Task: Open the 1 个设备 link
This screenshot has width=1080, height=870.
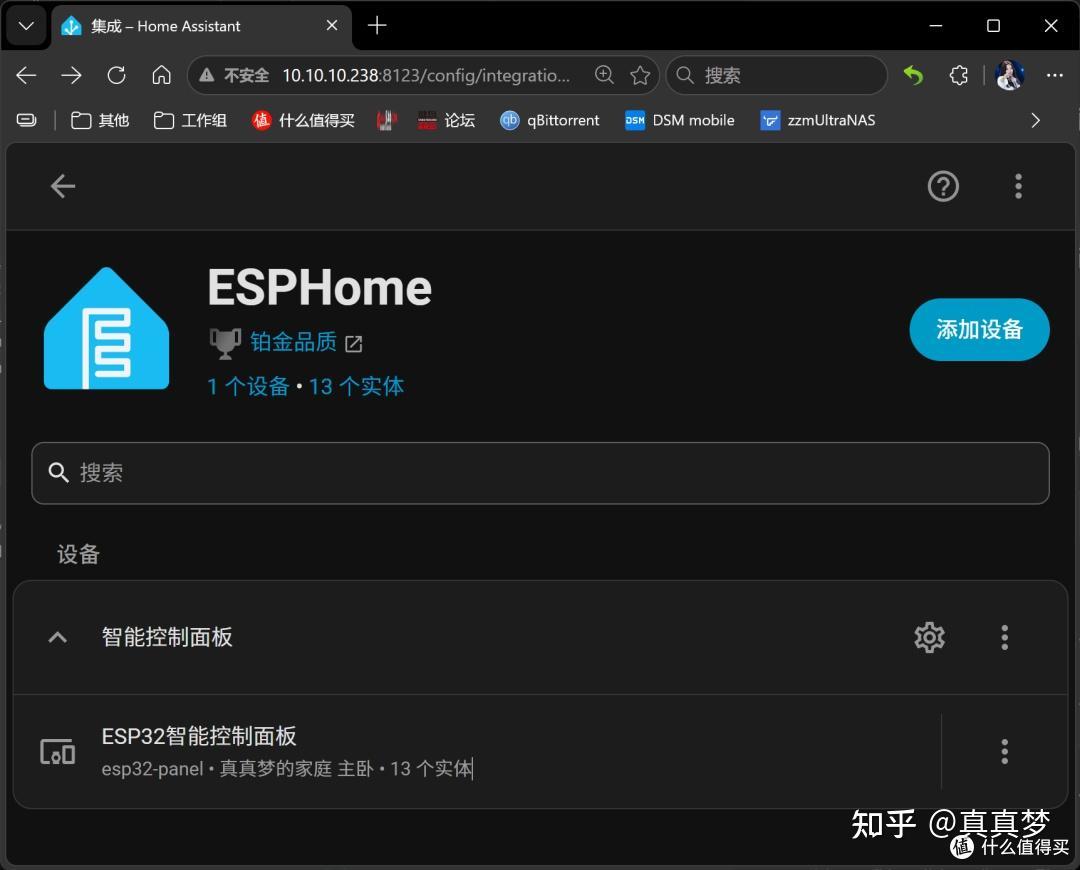Action: point(248,386)
